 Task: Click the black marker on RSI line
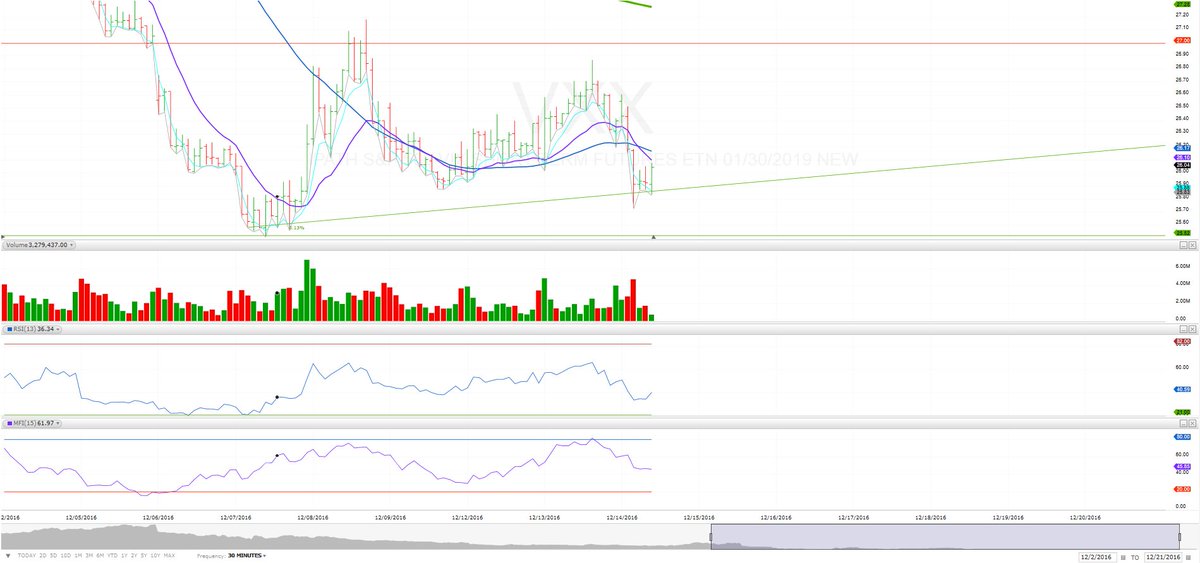[x=277, y=397]
